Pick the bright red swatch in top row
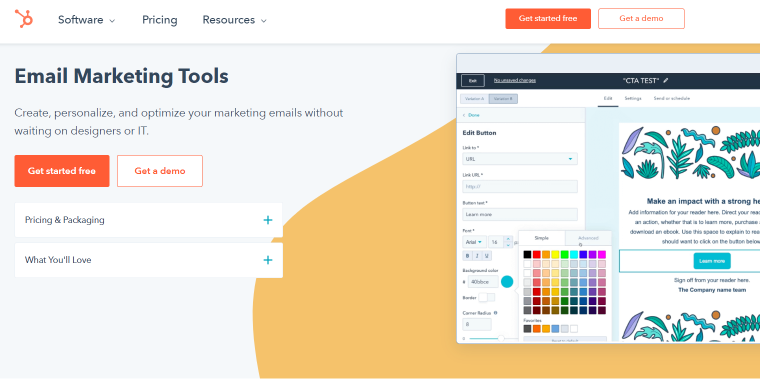760x379 pixels. pyautogui.click(x=537, y=254)
